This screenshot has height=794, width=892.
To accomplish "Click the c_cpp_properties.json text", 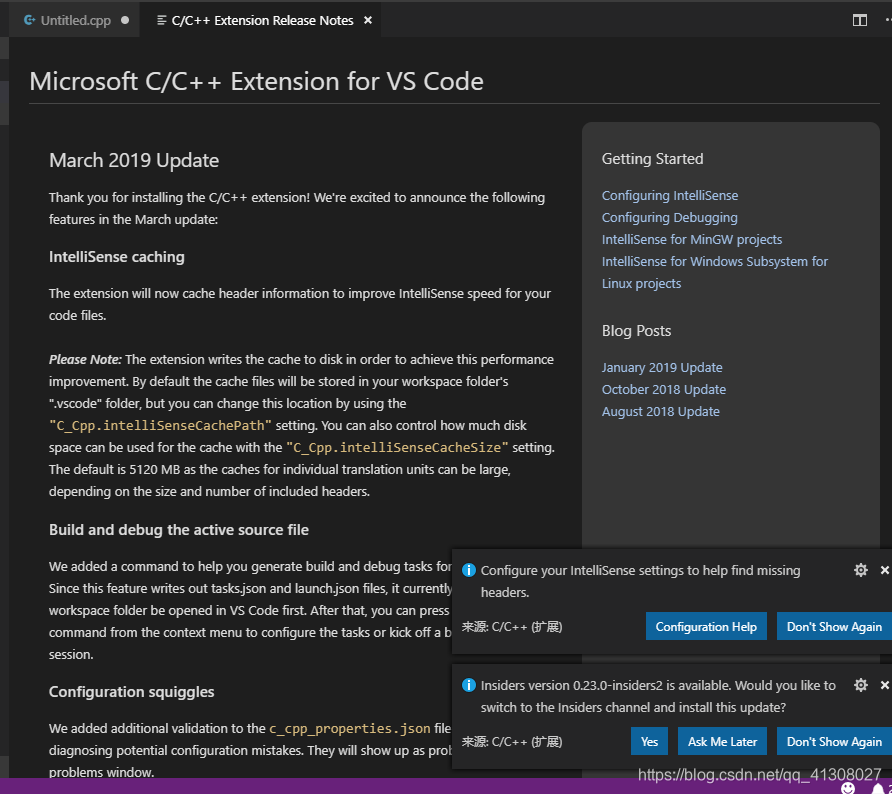I will [350, 729].
